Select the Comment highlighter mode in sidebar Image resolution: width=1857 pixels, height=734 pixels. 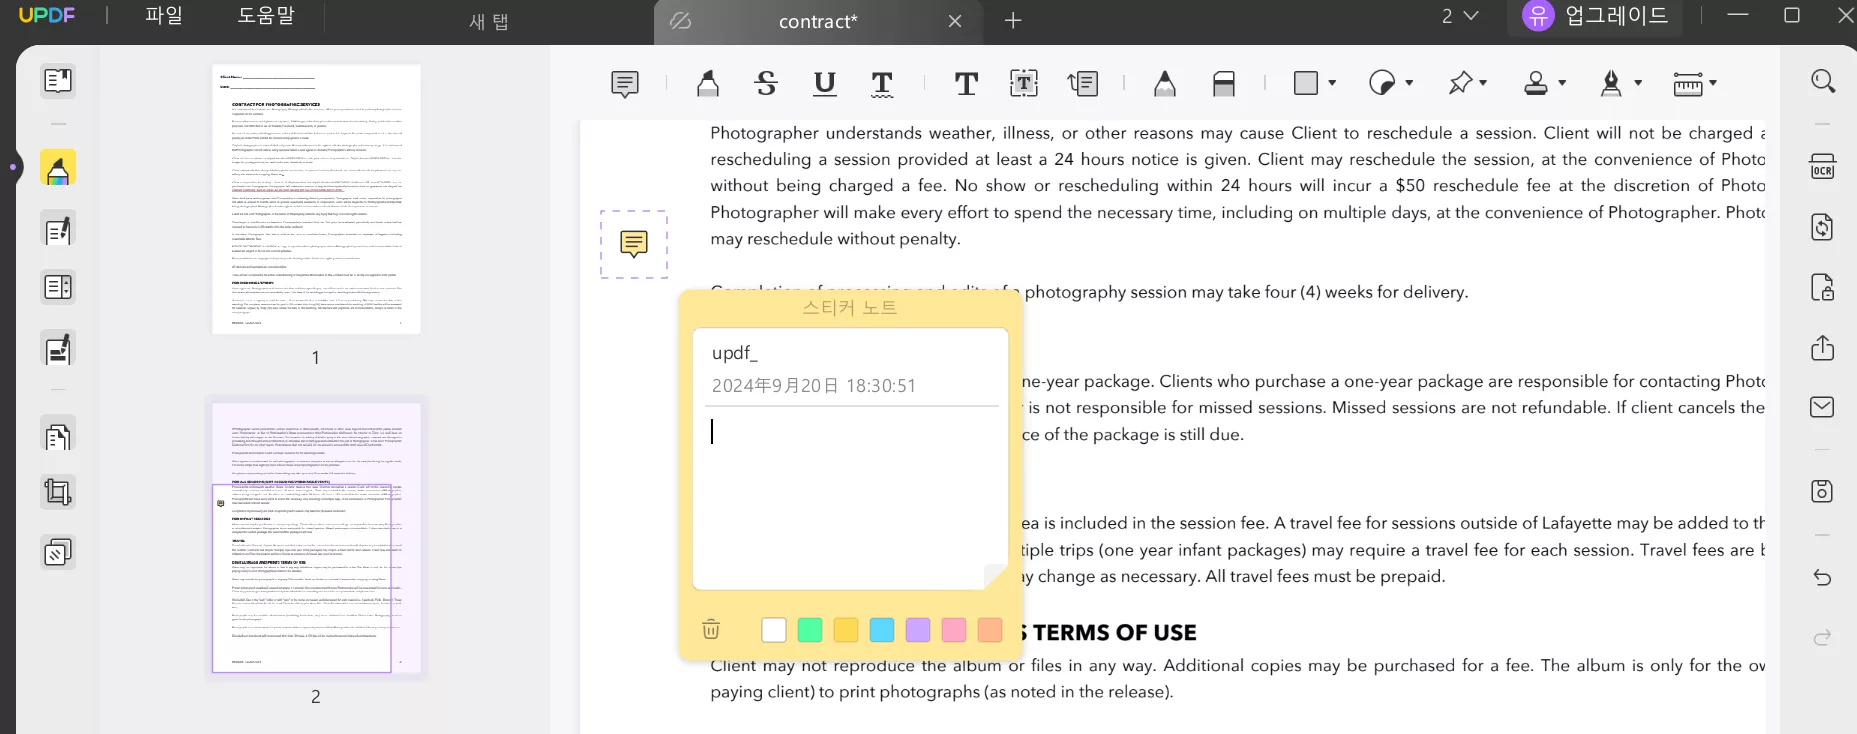[58, 168]
